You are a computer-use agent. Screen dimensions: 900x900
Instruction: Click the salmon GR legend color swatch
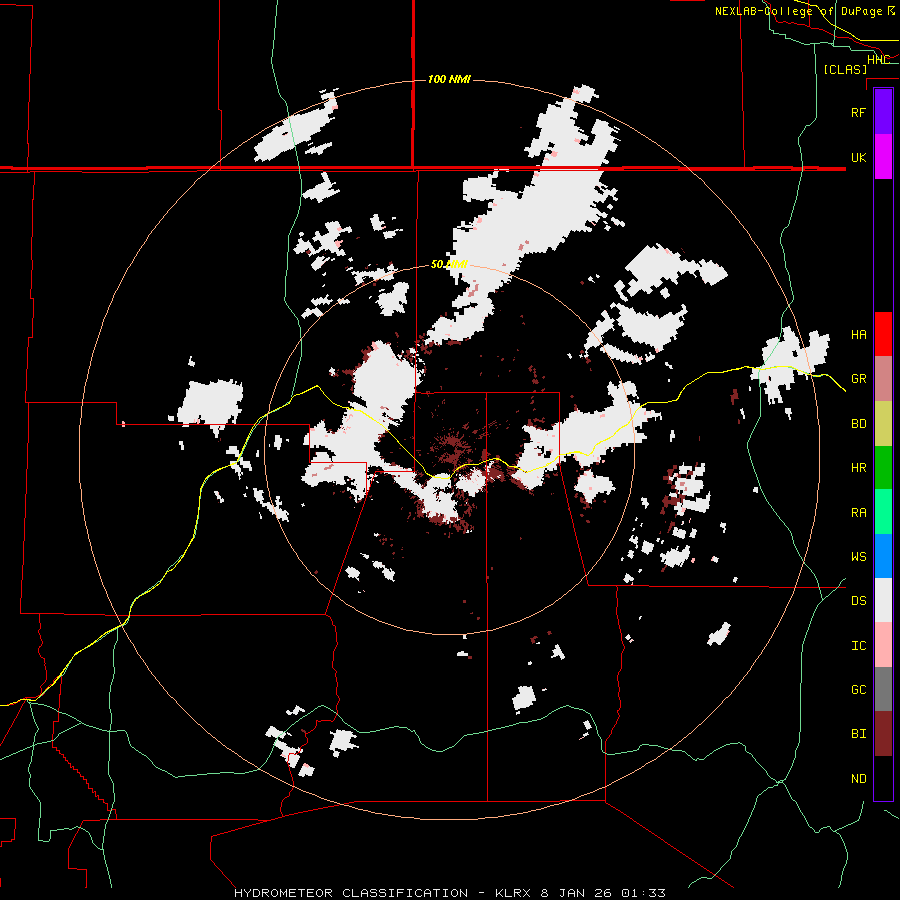pos(883,379)
